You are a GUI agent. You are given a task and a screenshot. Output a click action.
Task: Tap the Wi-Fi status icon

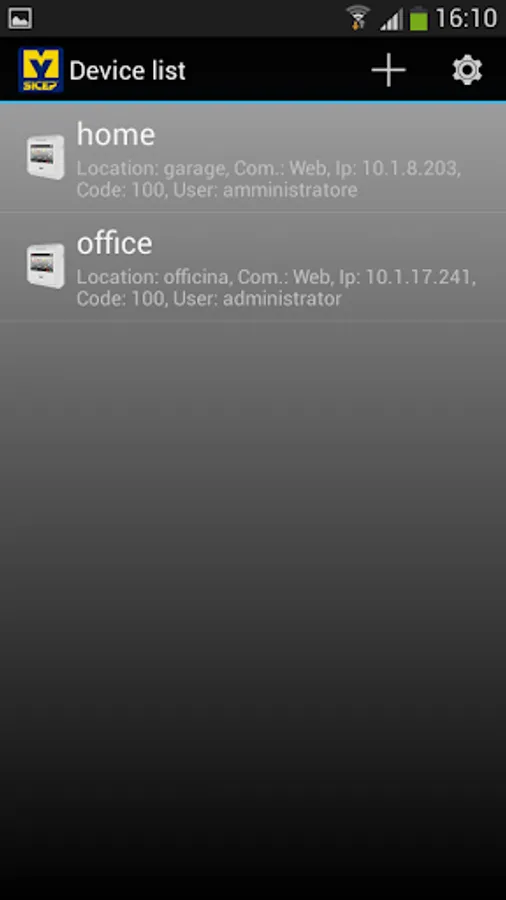click(x=358, y=17)
